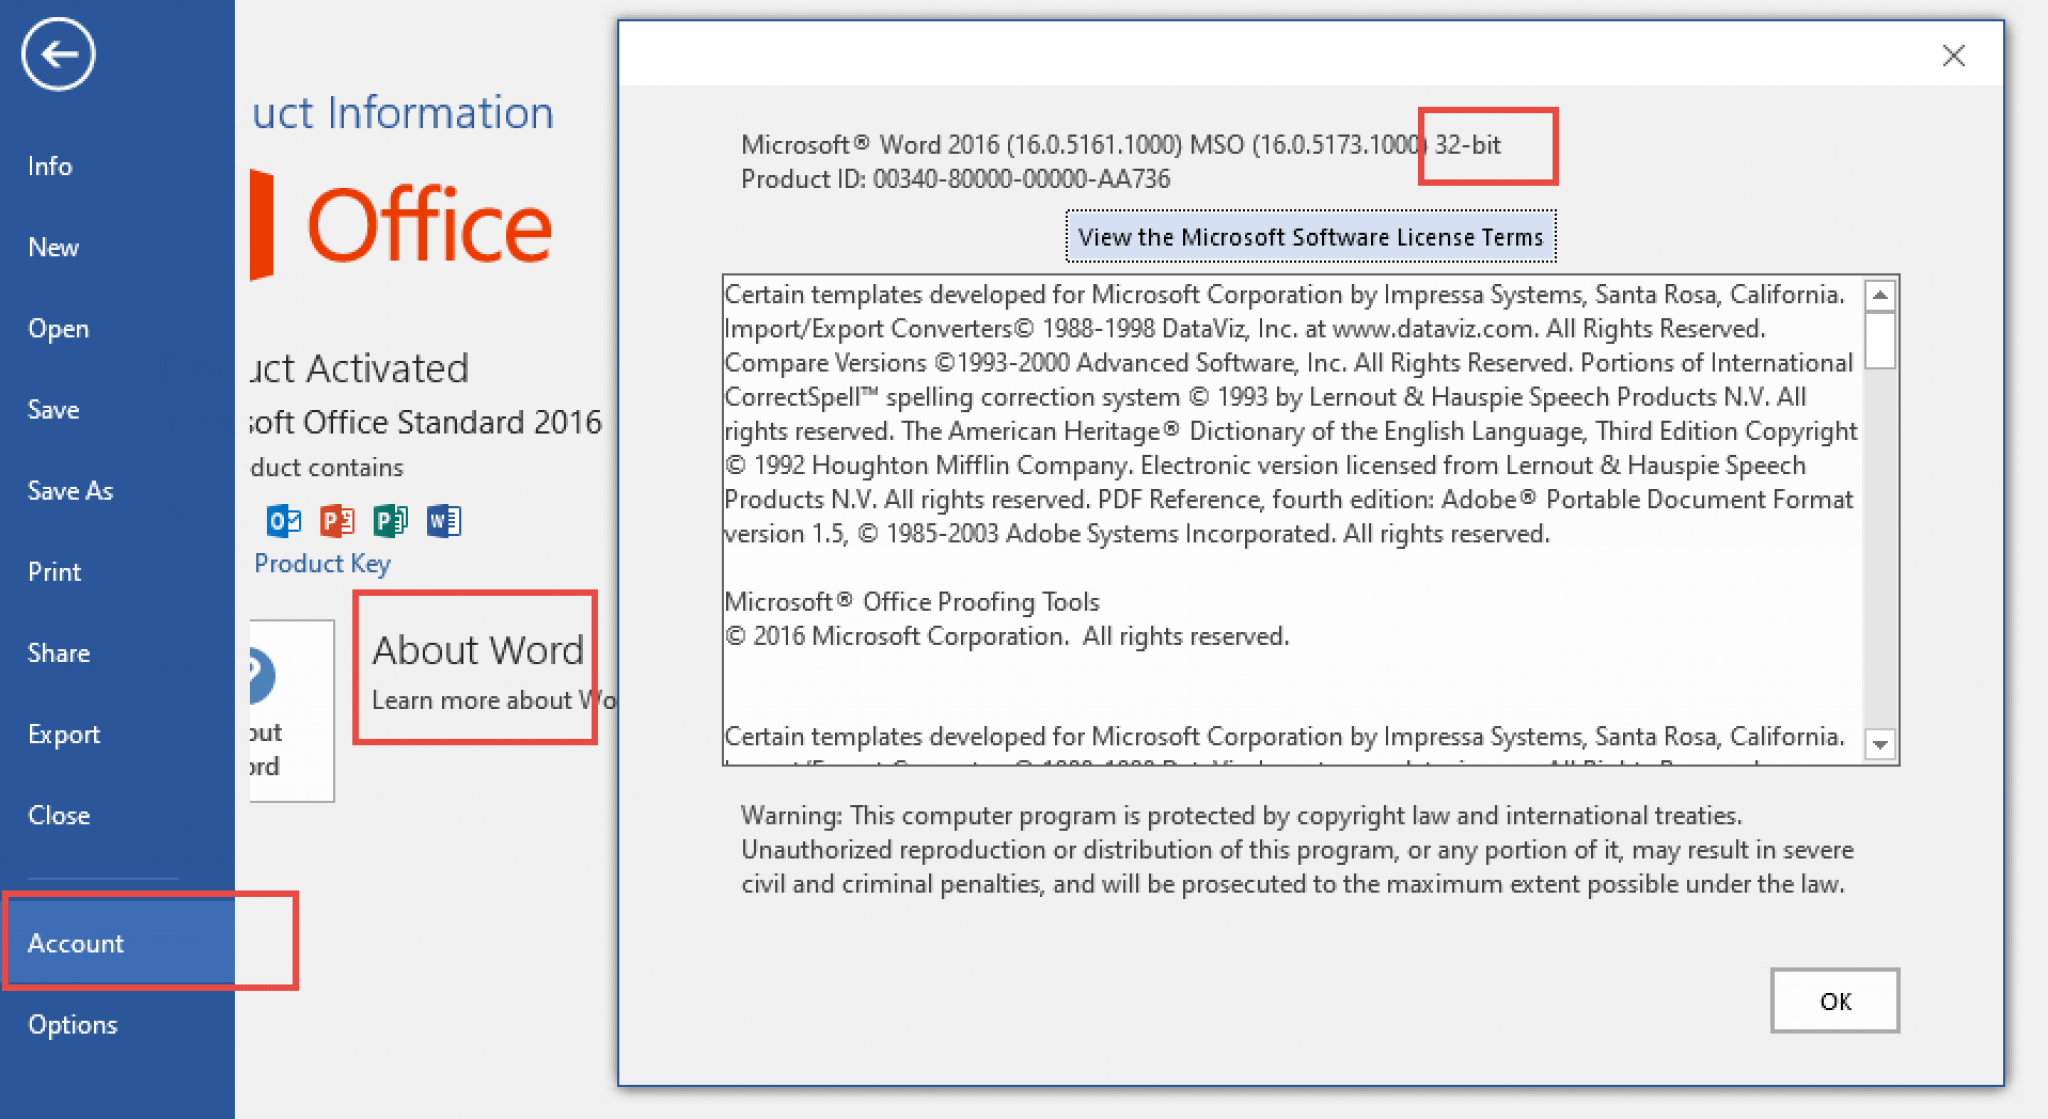This screenshot has width=2048, height=1119.
Task: Click View the Microsoft Software License Terms
Action: point(1310,237)
